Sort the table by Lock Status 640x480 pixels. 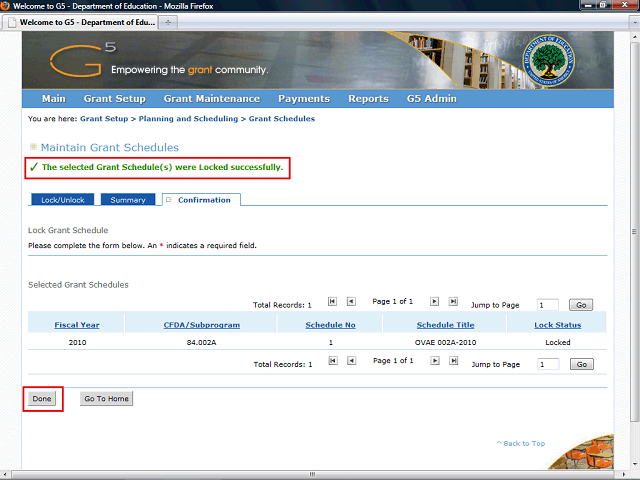coord(558,325)
